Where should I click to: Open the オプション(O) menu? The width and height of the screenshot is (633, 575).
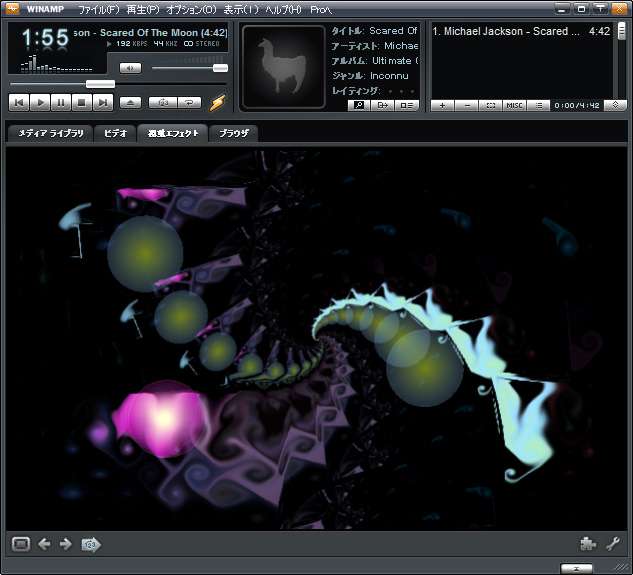pyautogui.click(x=191, y=9)
